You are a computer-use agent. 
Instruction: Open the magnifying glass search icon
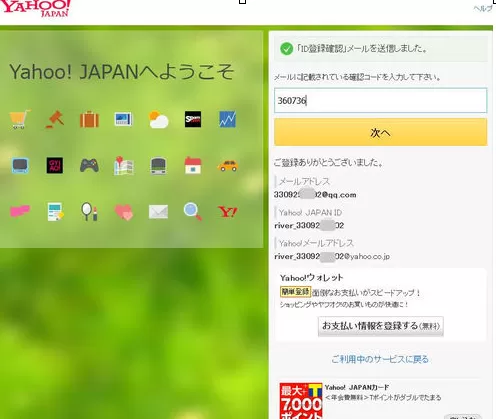click(193, 212)
